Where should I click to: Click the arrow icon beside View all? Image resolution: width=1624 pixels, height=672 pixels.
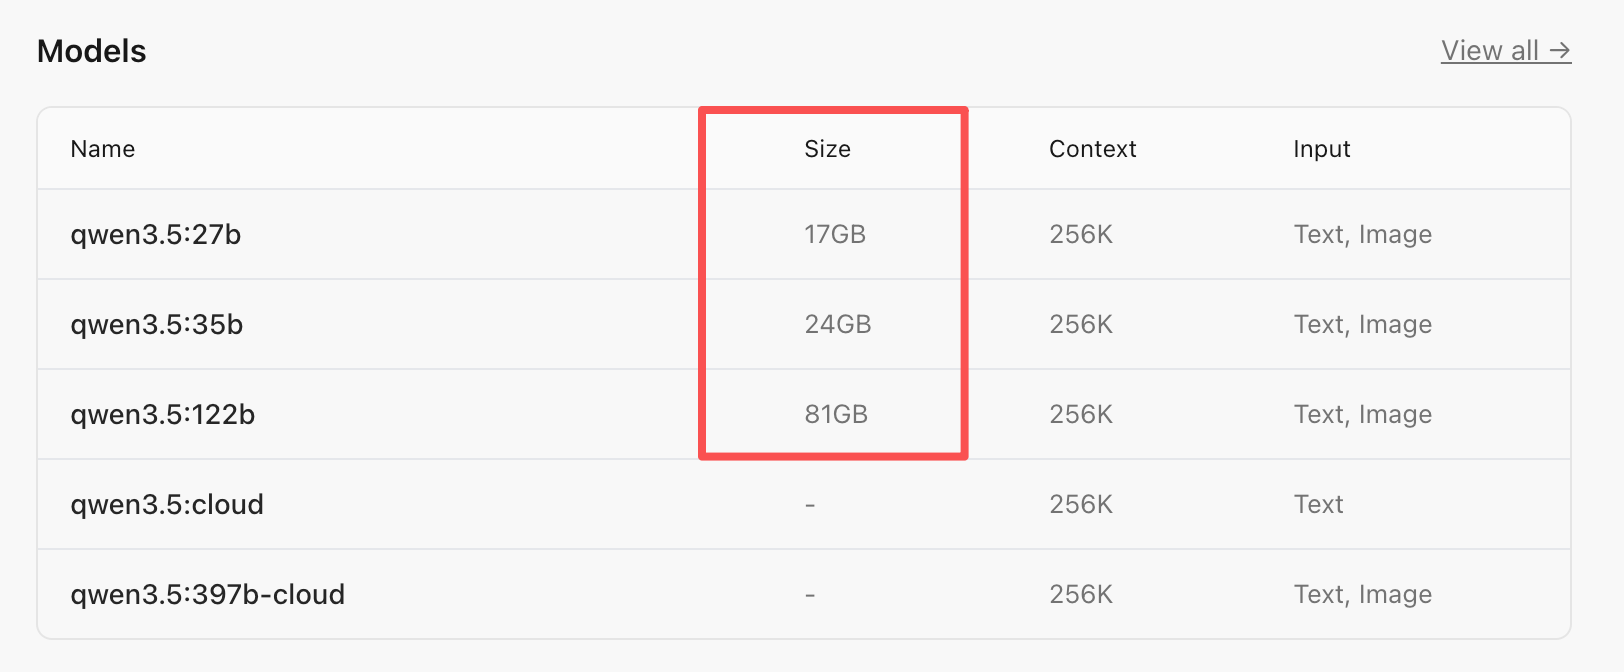click(1560, 51)
